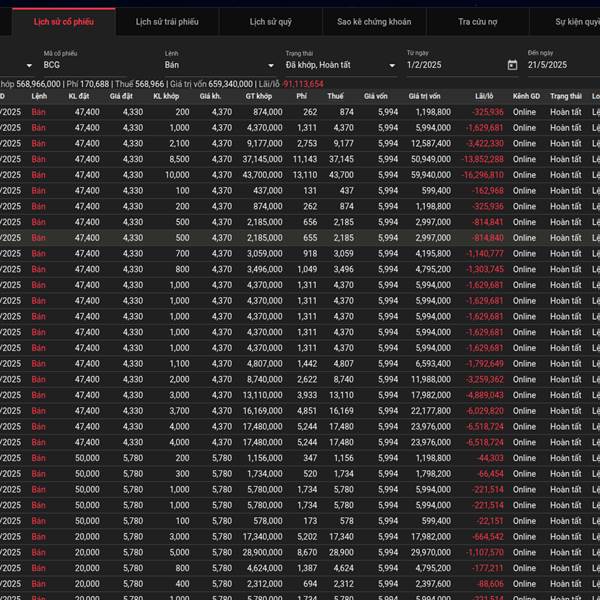Sort by the Giá trị vốn column header

pyautogui.click(x=424, y=96)
